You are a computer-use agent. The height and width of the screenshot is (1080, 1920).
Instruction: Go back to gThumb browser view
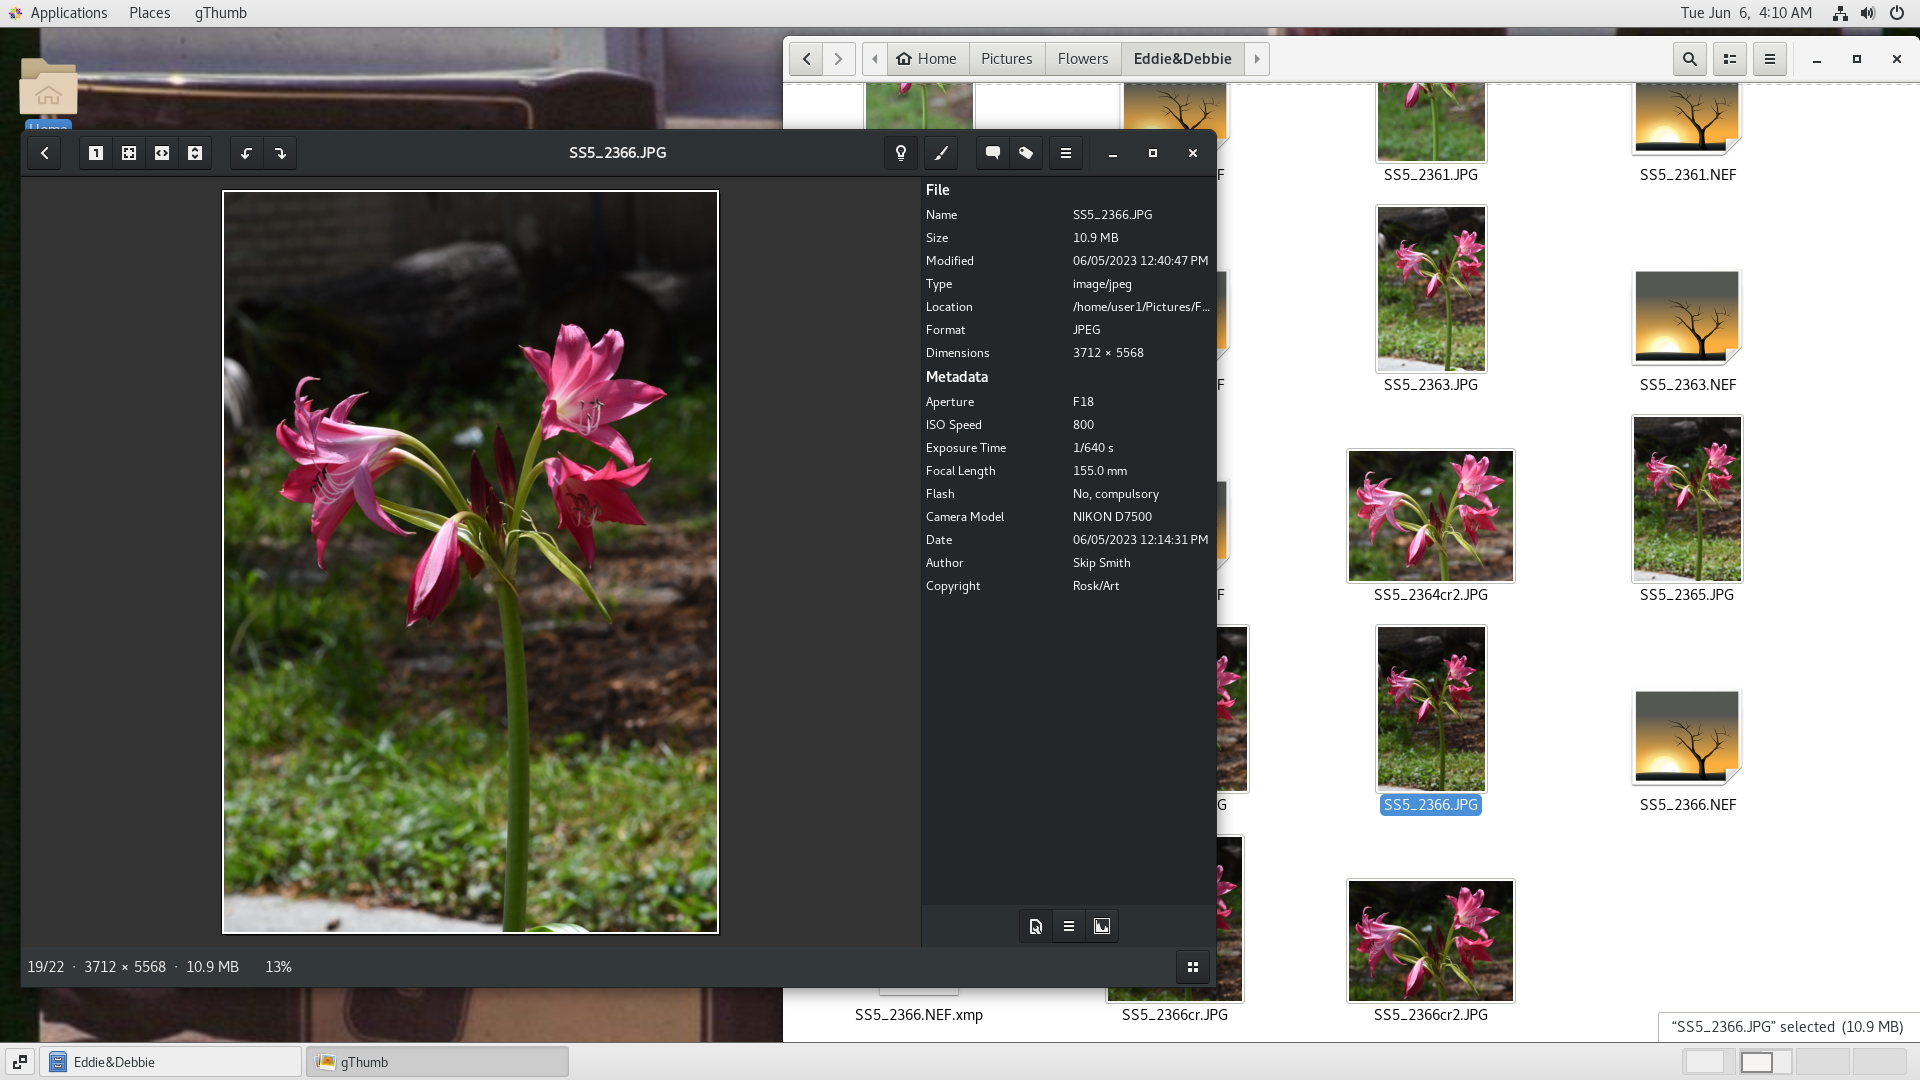[x=44, y=153]
